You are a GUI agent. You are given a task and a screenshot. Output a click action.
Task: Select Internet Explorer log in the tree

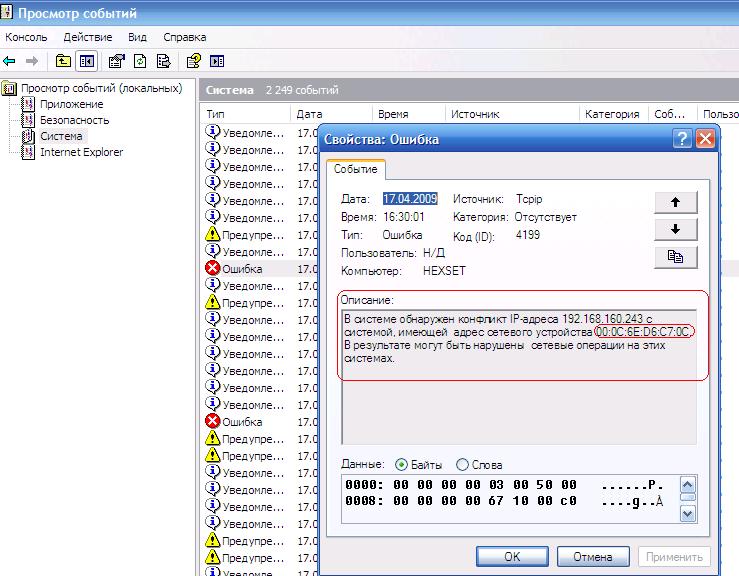point(81,152)
